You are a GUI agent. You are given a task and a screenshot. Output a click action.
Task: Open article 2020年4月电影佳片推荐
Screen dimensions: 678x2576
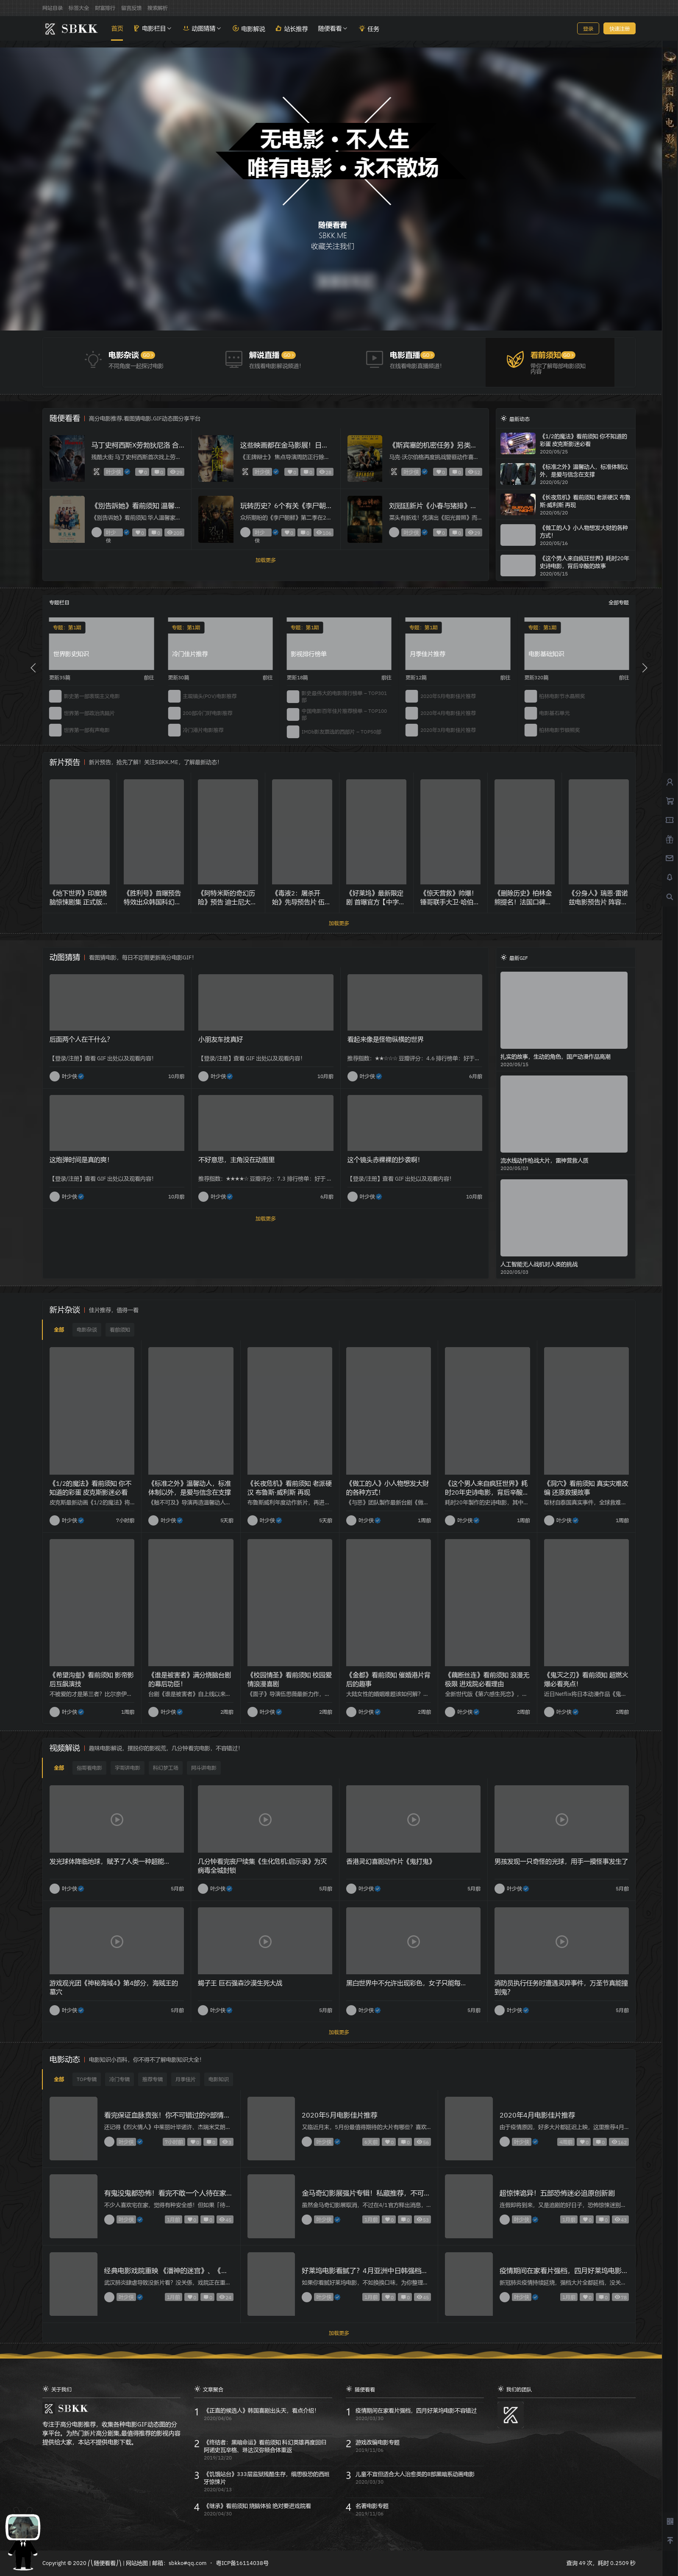(537, 2115)
